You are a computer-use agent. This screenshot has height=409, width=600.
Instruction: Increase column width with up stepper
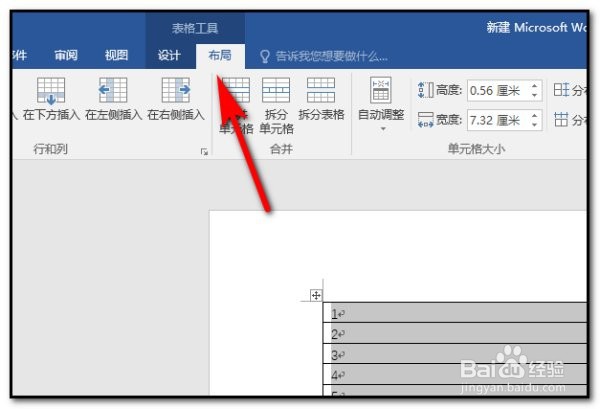pyautogui.click(x=535, y=116)
